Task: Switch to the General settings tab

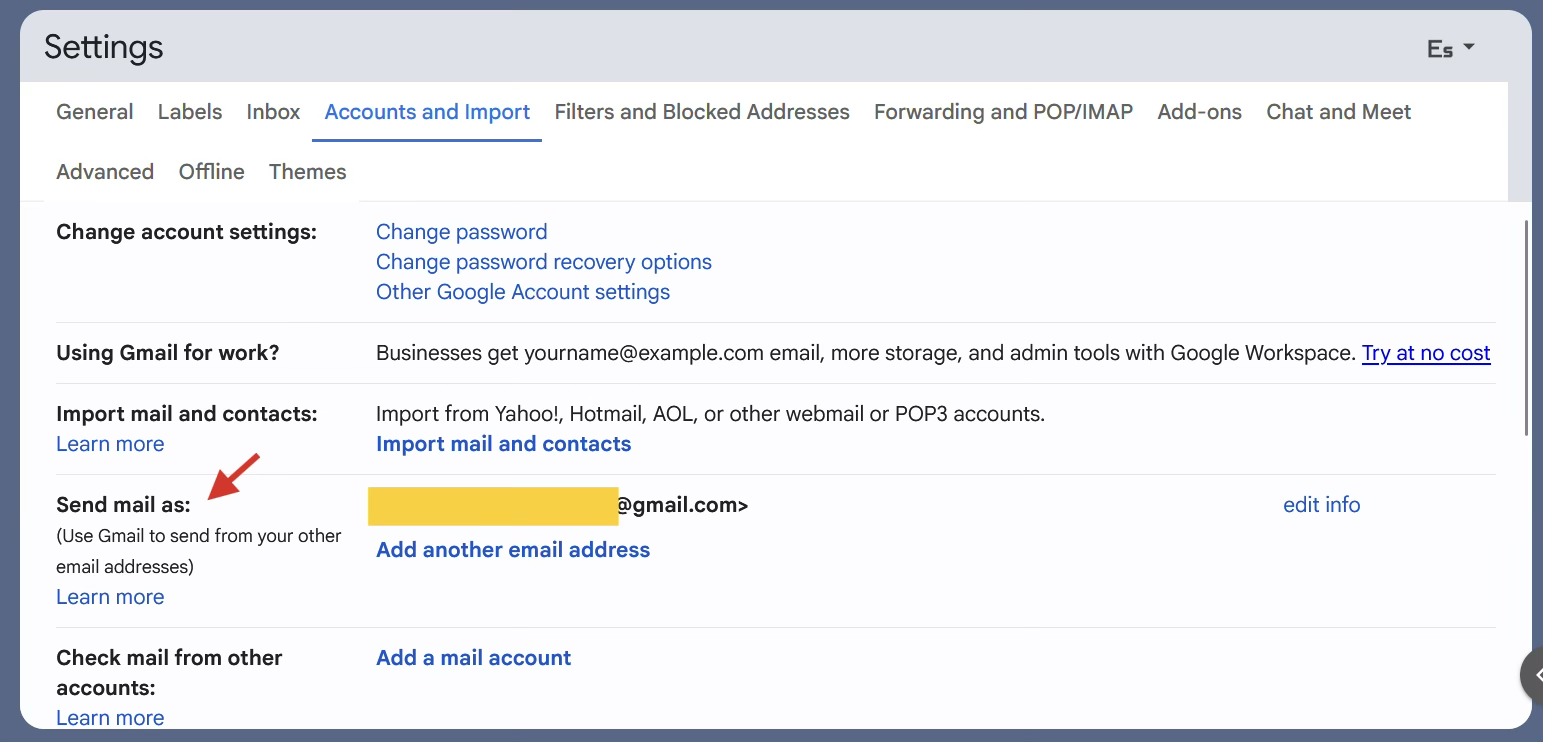Action: point(95,112)
